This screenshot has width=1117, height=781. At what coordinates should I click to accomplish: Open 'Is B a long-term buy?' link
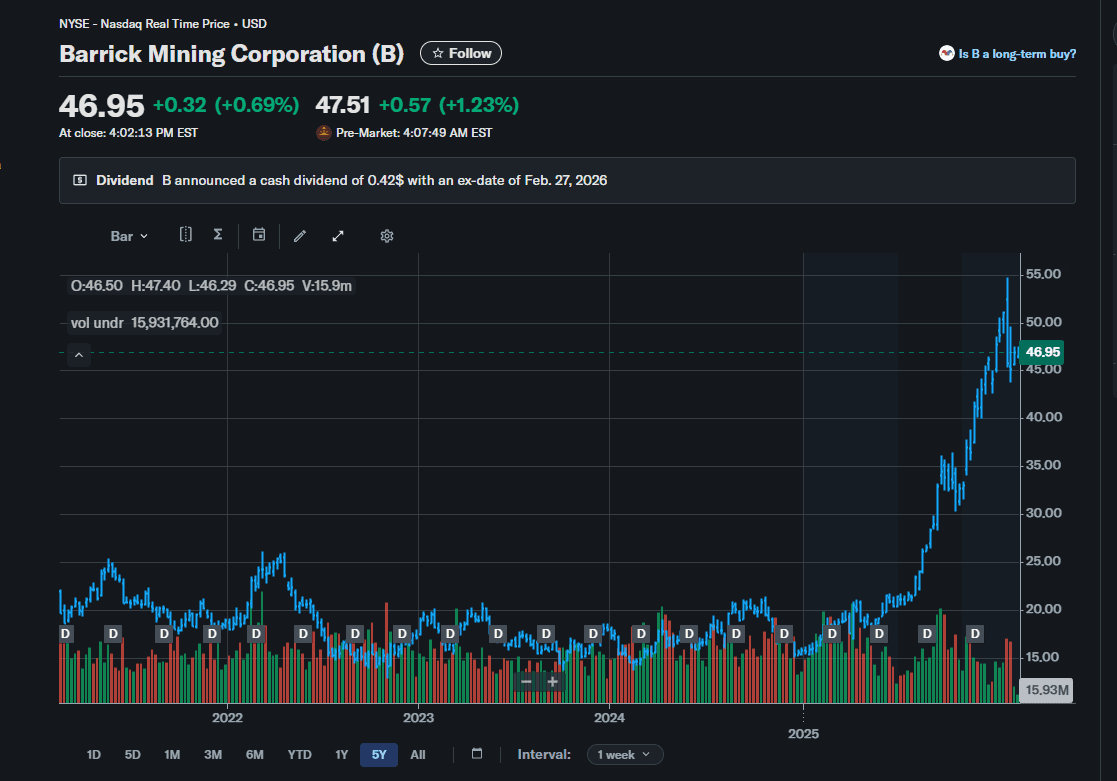tap(1017, 53)
